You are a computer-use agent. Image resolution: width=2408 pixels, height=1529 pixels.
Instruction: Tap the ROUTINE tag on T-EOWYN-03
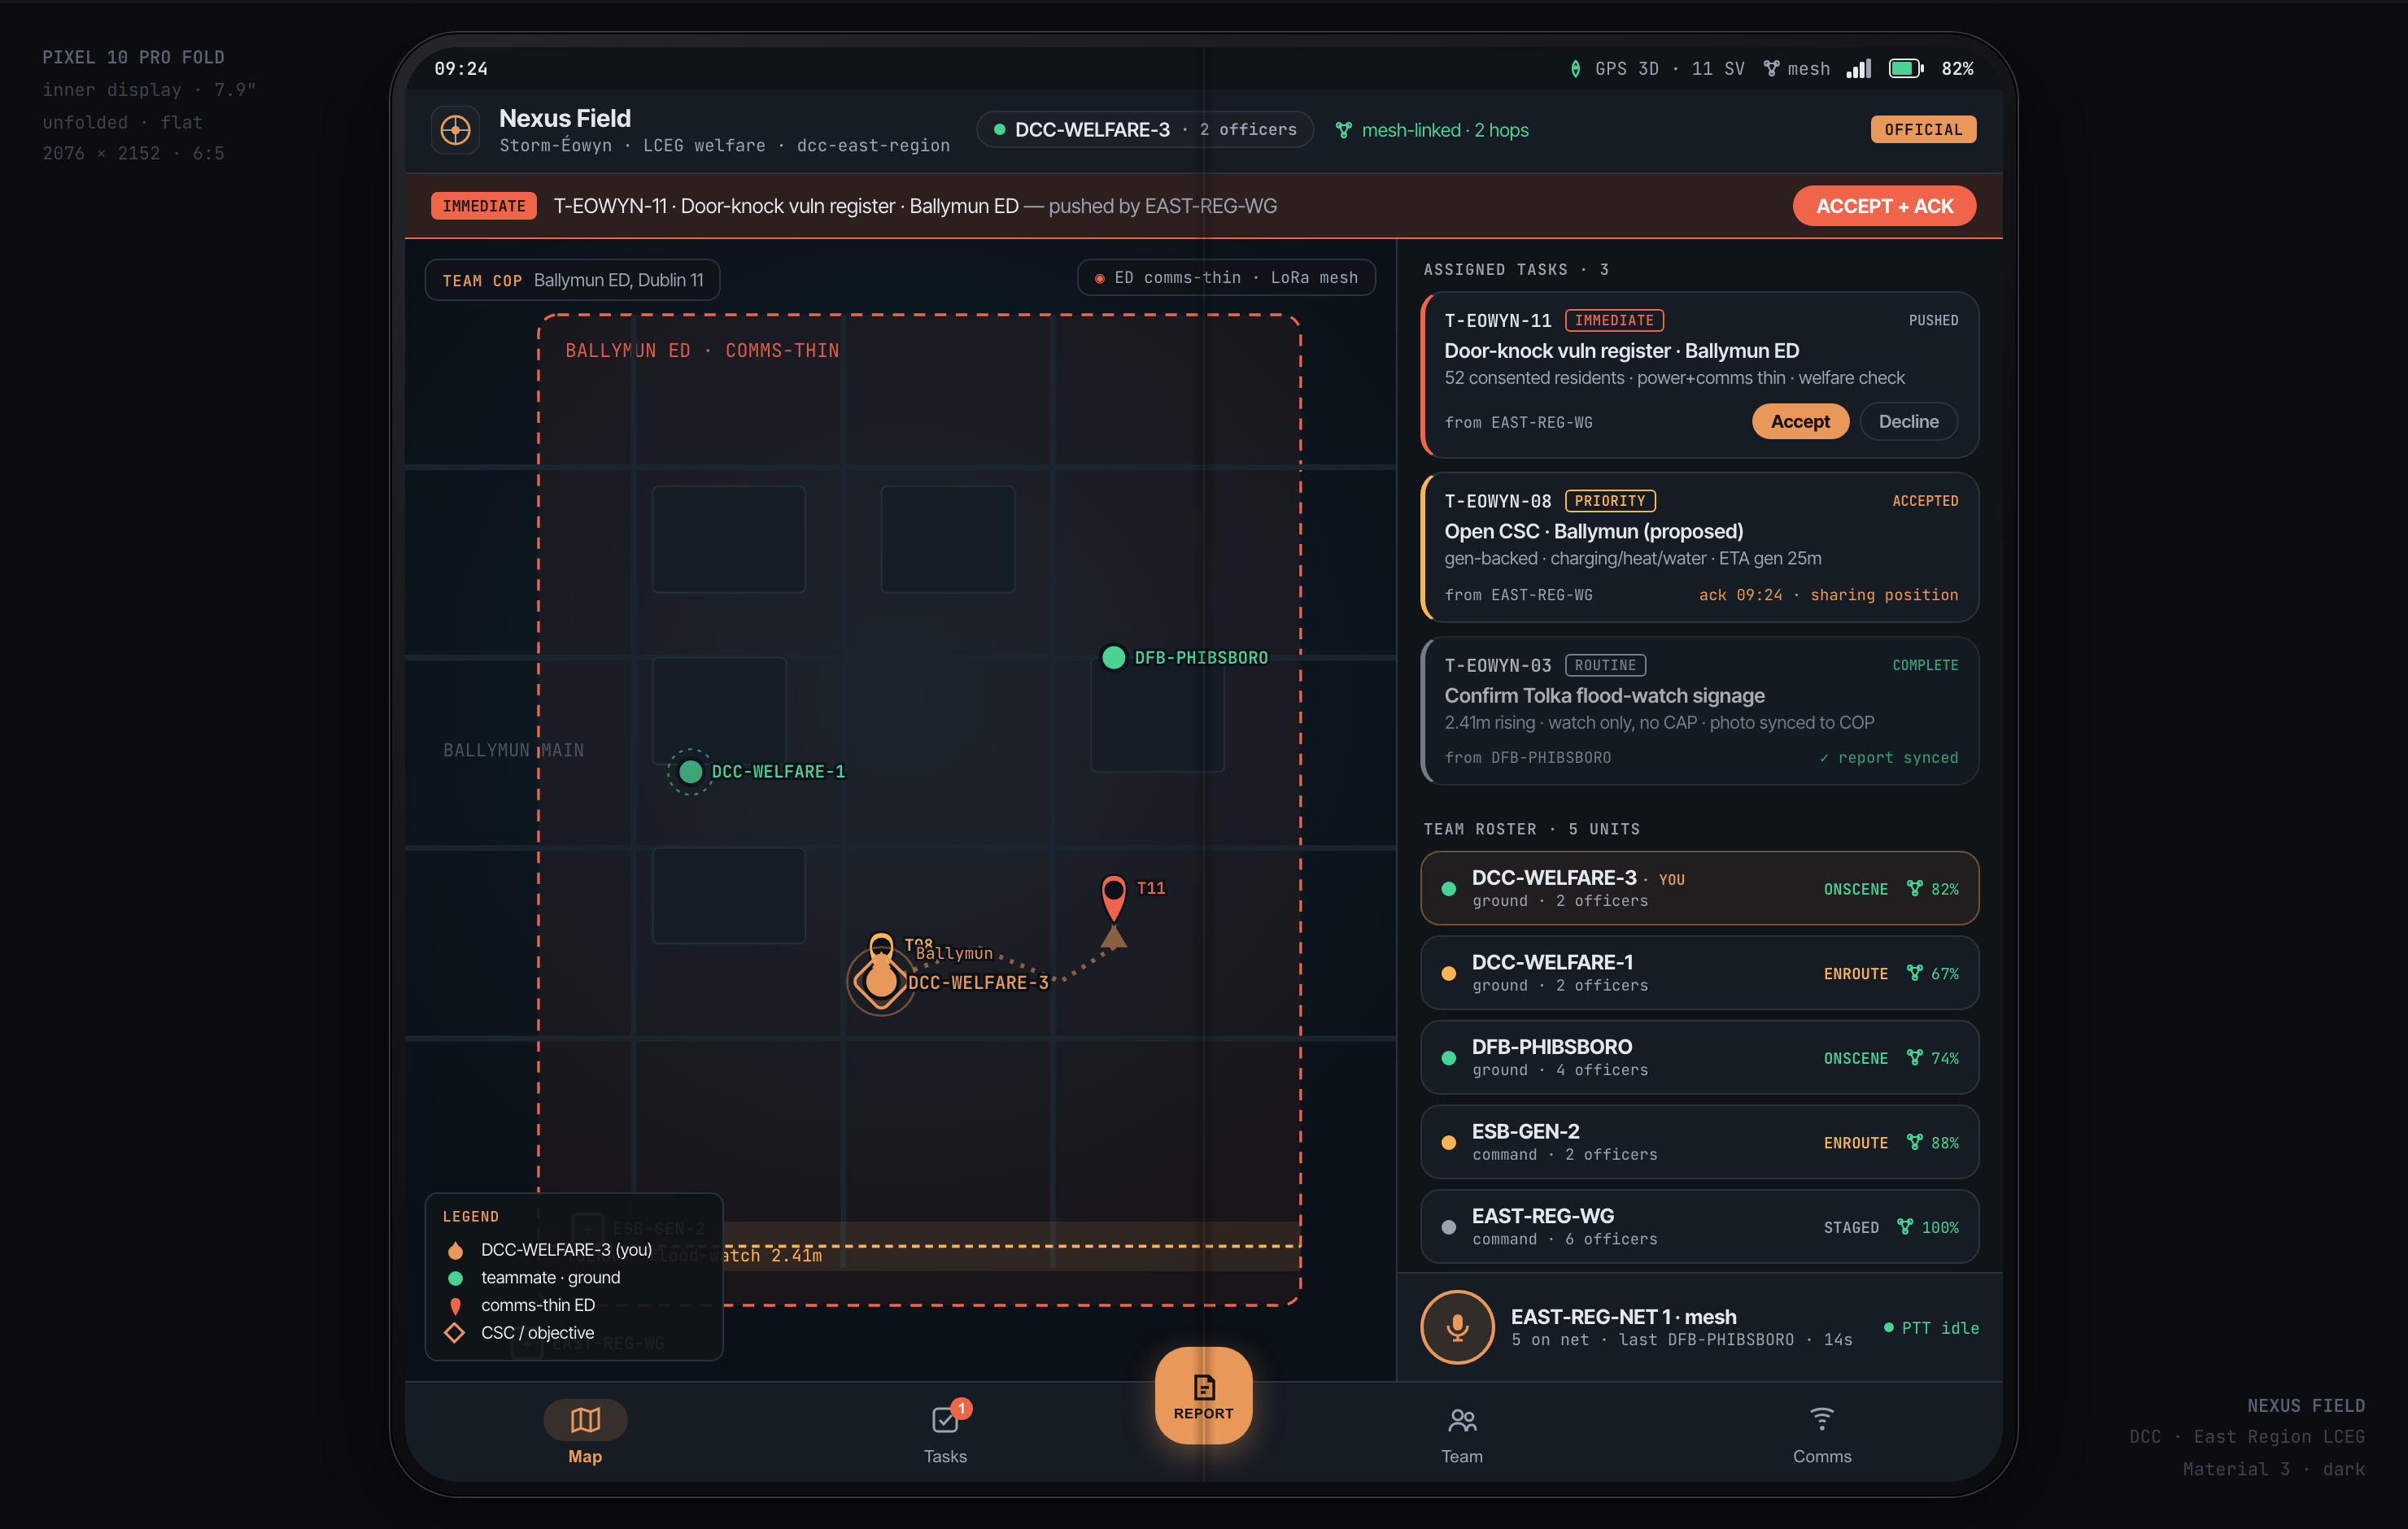click(1605, 665)
